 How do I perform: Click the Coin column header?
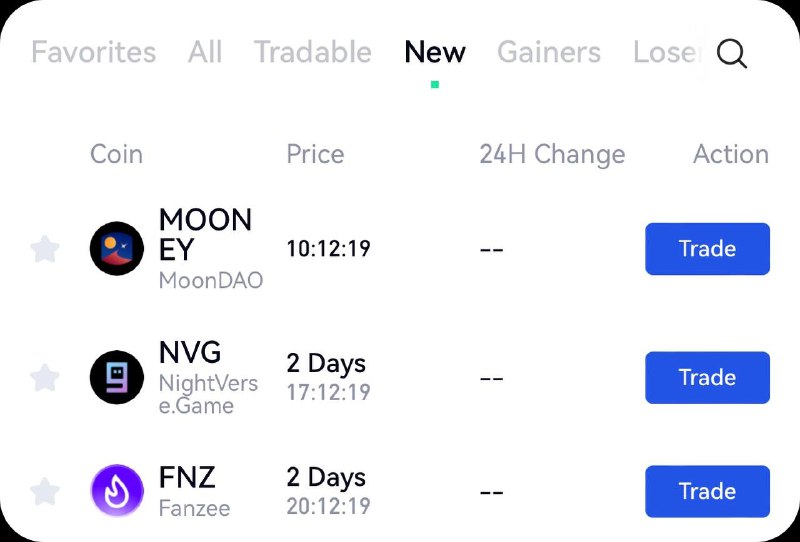tap(116, 154)
